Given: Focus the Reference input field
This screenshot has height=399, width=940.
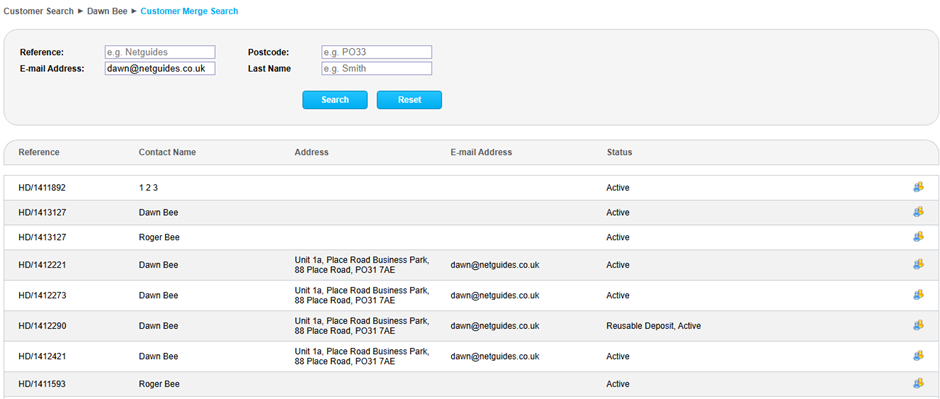Looking at the screenshot, I should [159, 52].
